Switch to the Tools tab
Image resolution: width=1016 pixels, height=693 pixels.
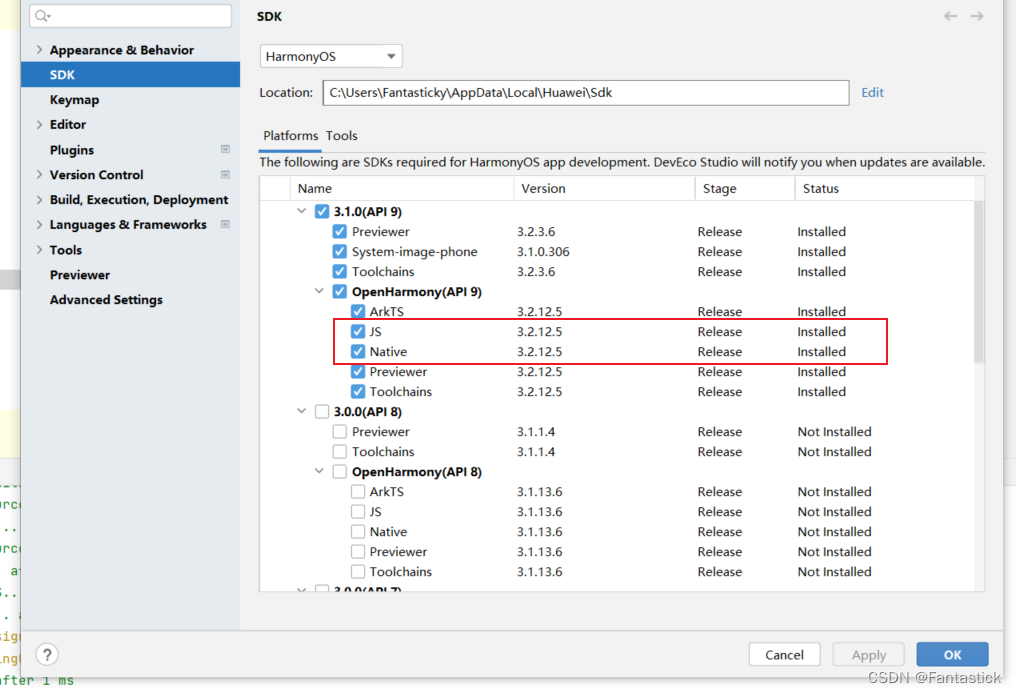point(341,136)
